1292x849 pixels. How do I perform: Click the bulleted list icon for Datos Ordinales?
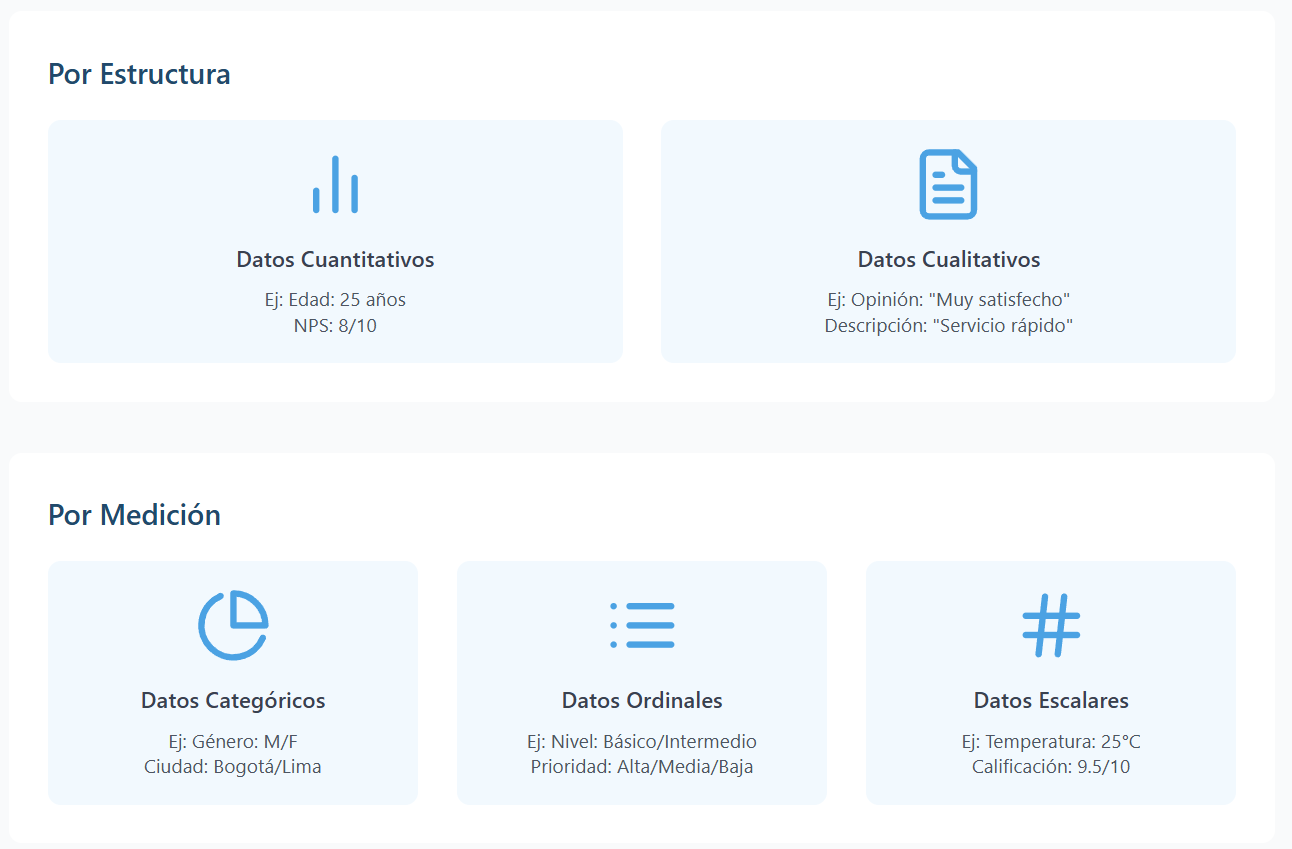click(642, 625)
